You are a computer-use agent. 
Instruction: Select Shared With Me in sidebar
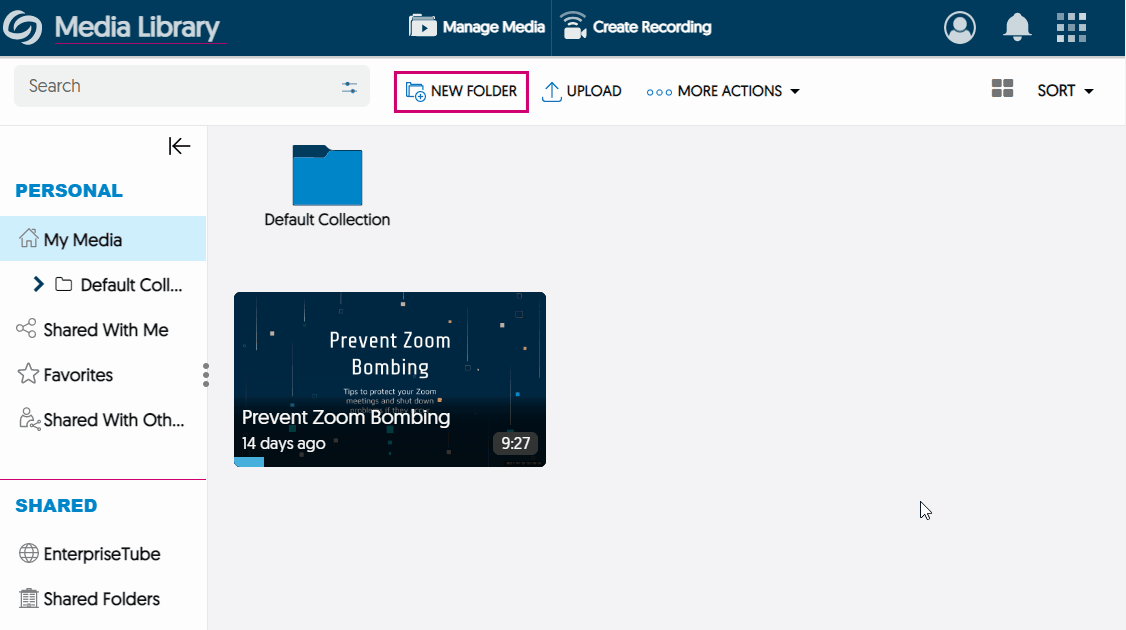[x=105, y=330]
